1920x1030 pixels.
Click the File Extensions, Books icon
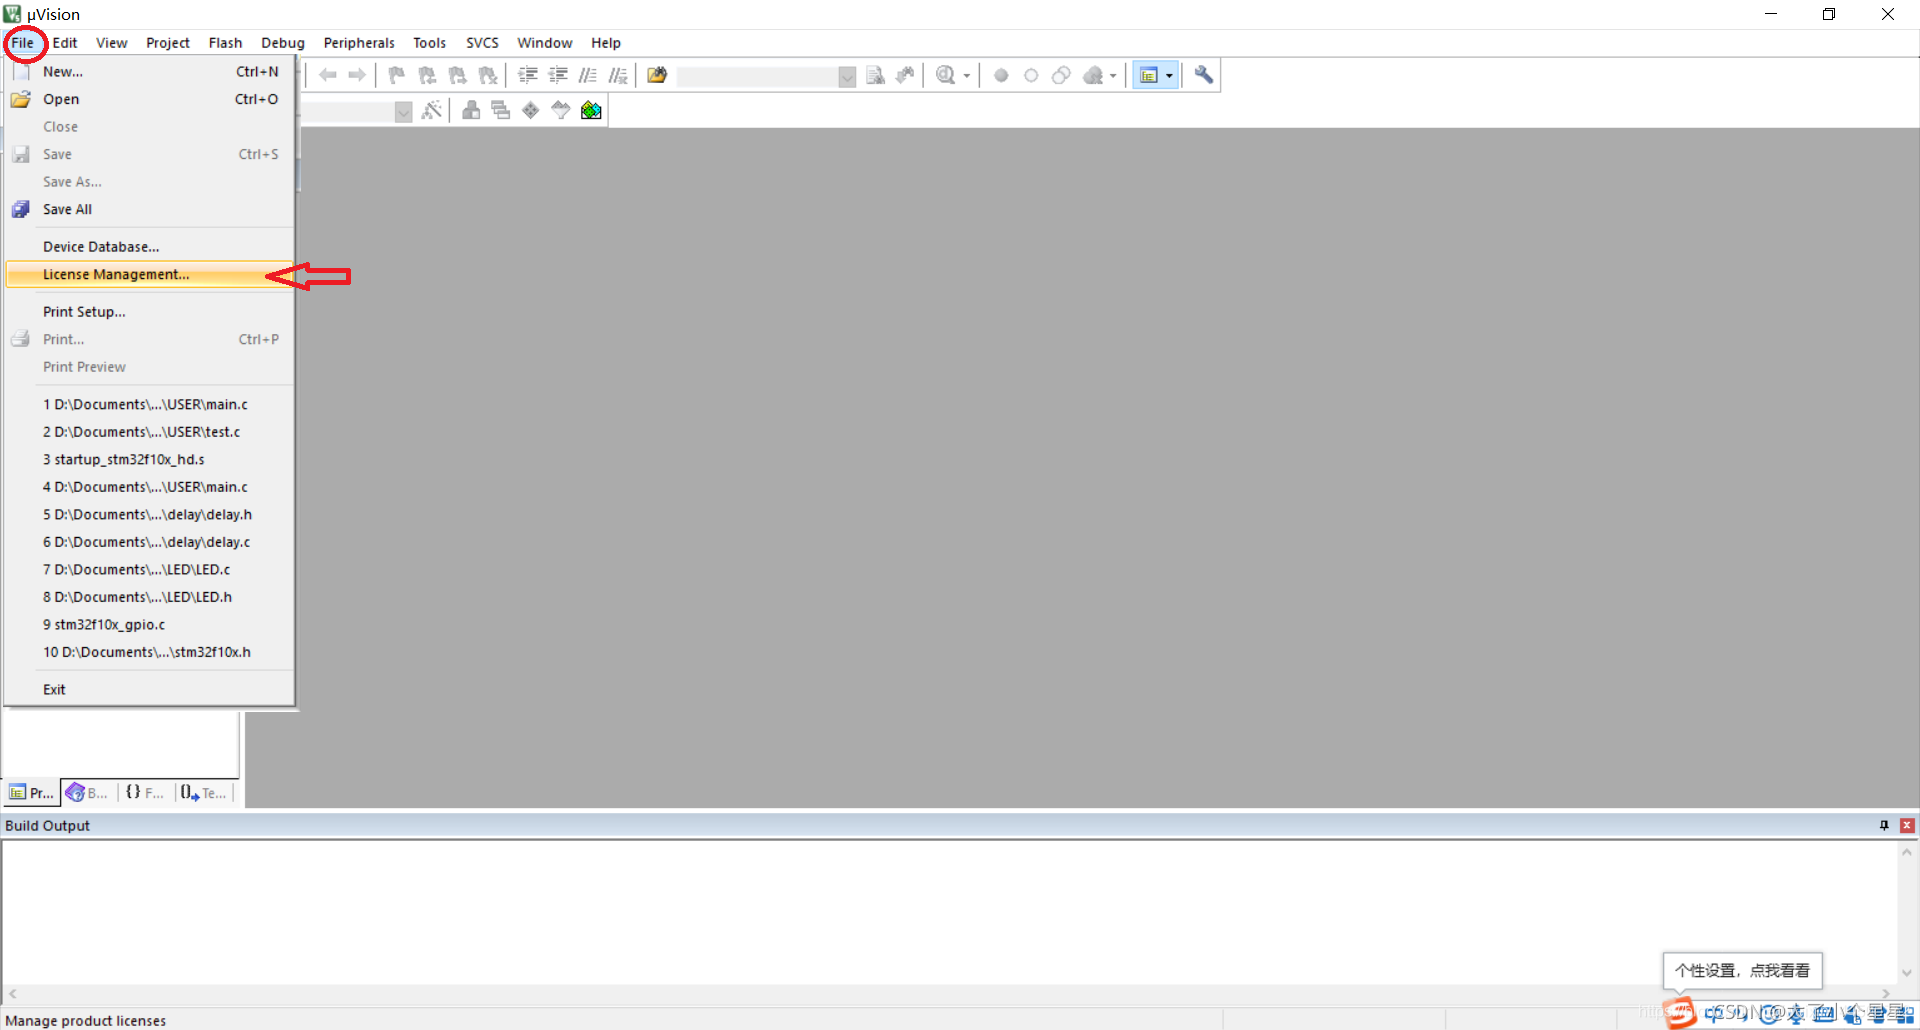click(x=471, y=110)
